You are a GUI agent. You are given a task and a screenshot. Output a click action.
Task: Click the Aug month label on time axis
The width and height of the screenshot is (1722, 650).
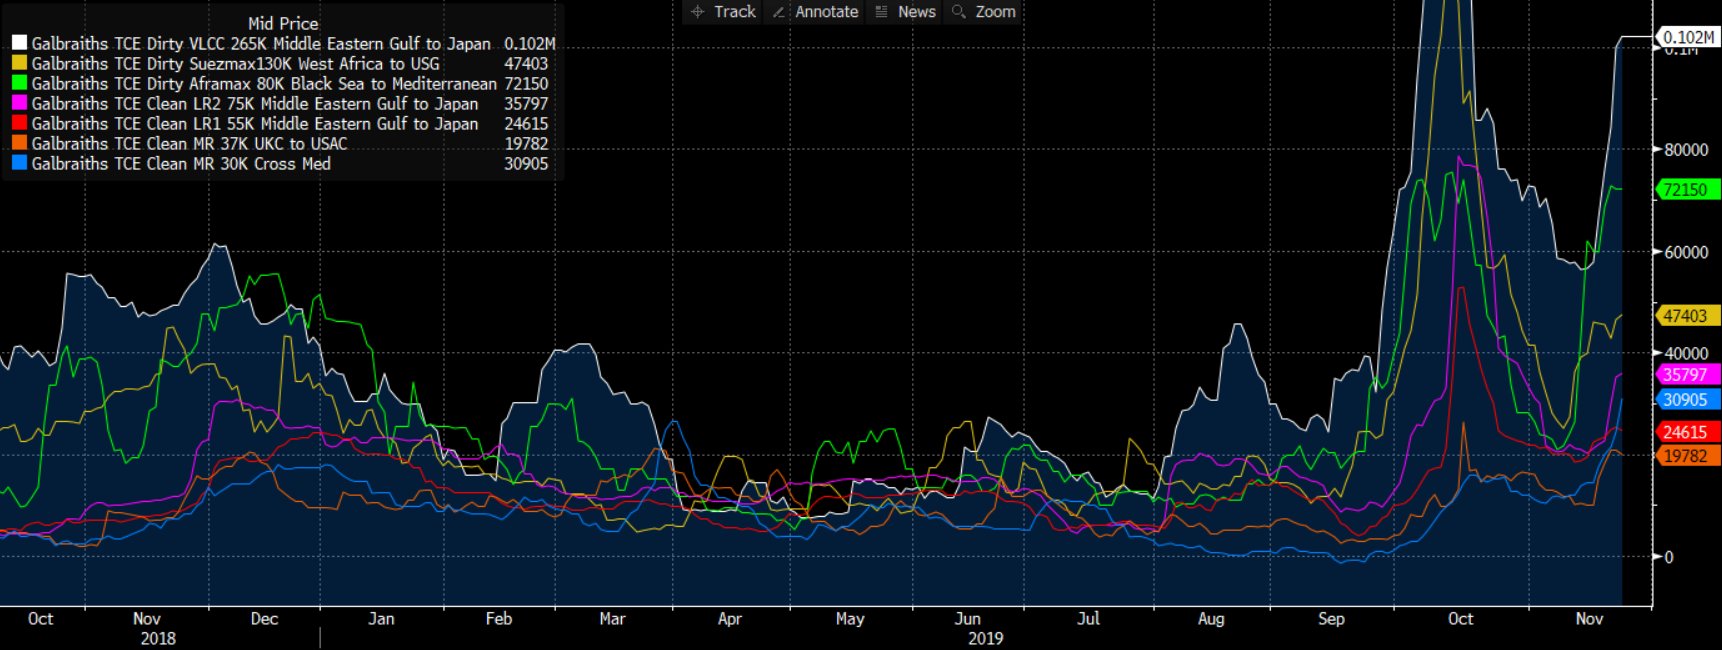pos(1211,619)
